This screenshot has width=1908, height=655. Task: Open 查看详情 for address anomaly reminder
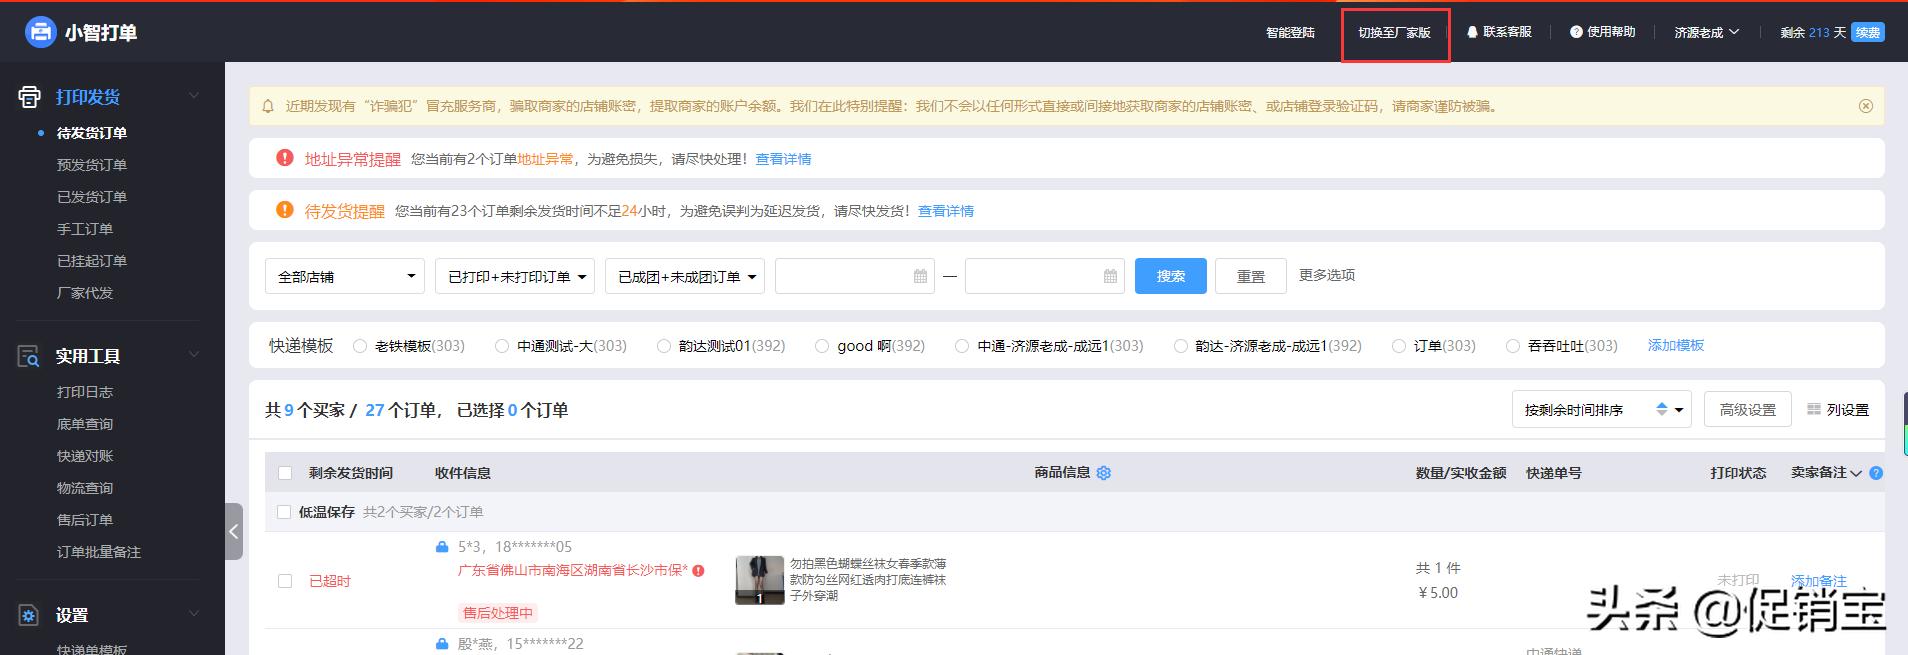(x=783, y=159)
